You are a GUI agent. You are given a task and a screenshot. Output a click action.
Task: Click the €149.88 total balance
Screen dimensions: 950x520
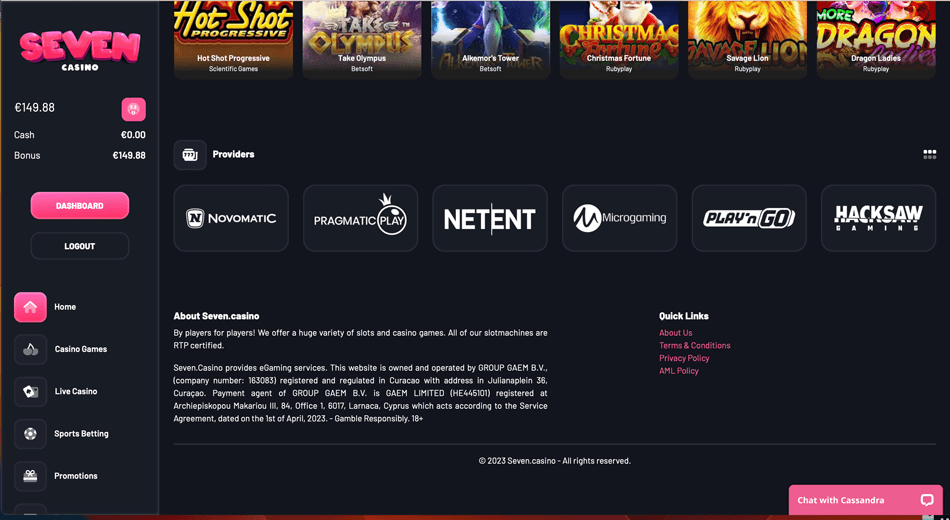(x=35, y=107)
